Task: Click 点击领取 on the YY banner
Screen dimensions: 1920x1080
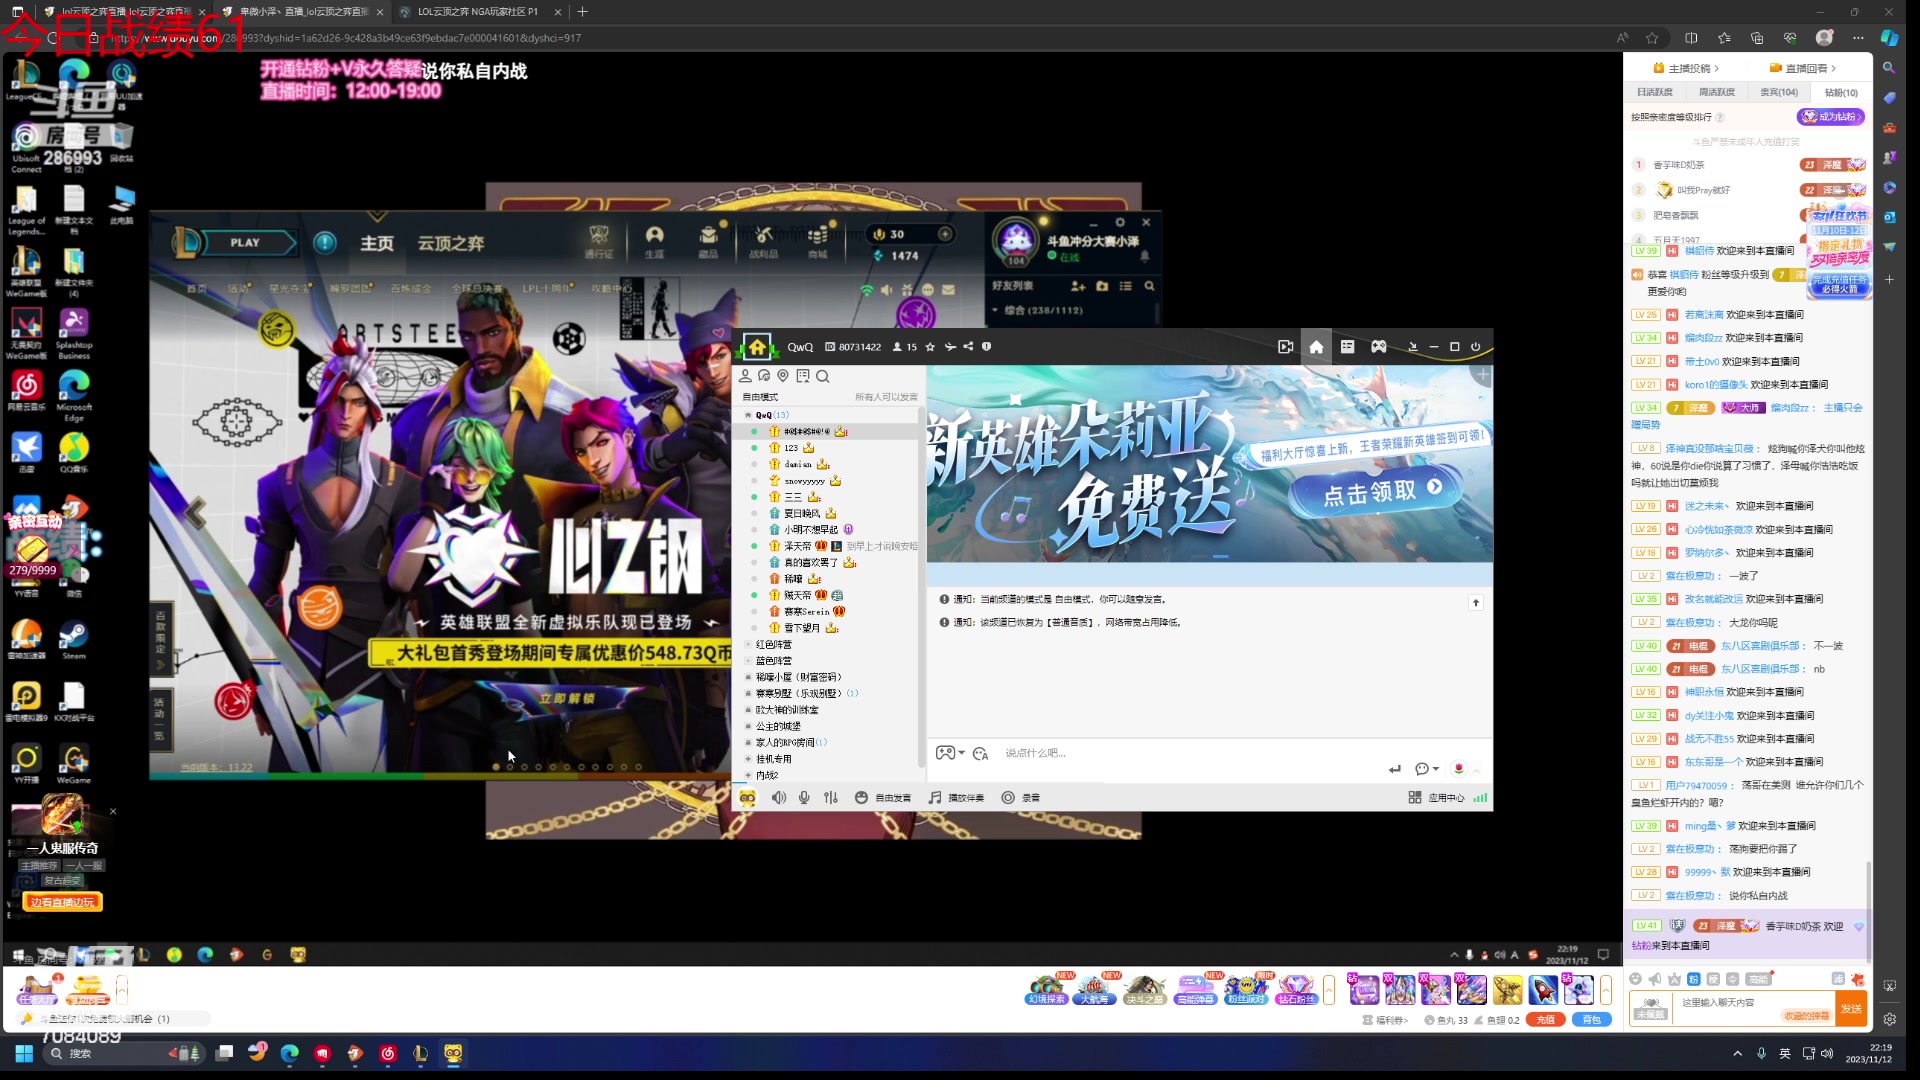Action: 1382,490
